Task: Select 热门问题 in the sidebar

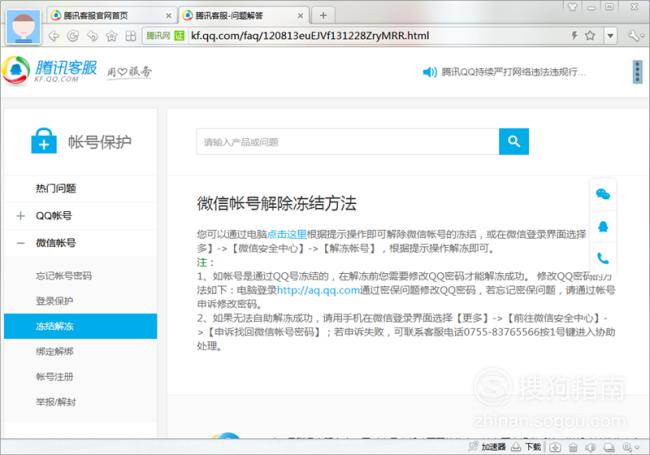Action: [56, 189]
